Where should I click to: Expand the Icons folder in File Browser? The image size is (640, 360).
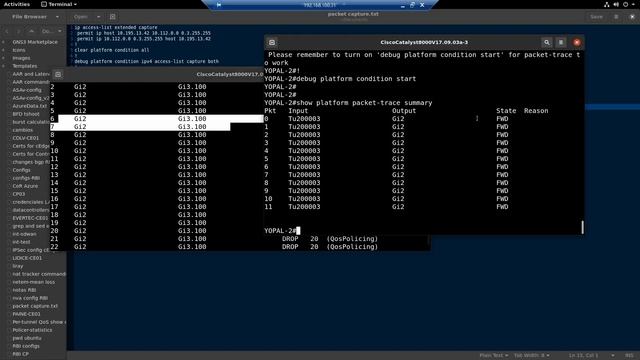(4, 50)
